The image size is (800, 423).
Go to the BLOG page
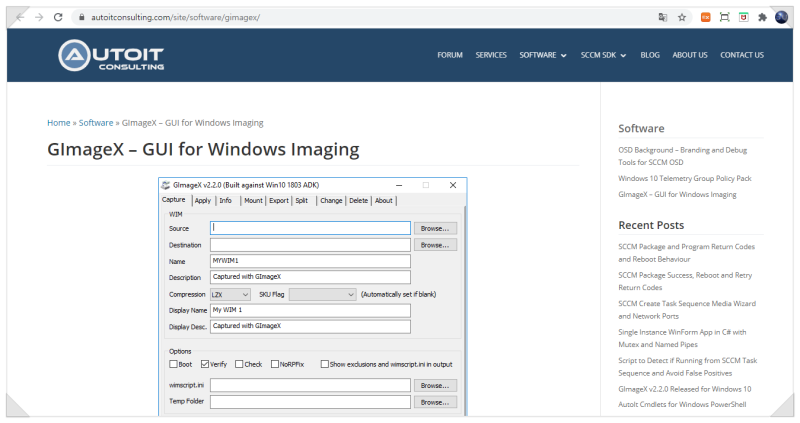650,55
